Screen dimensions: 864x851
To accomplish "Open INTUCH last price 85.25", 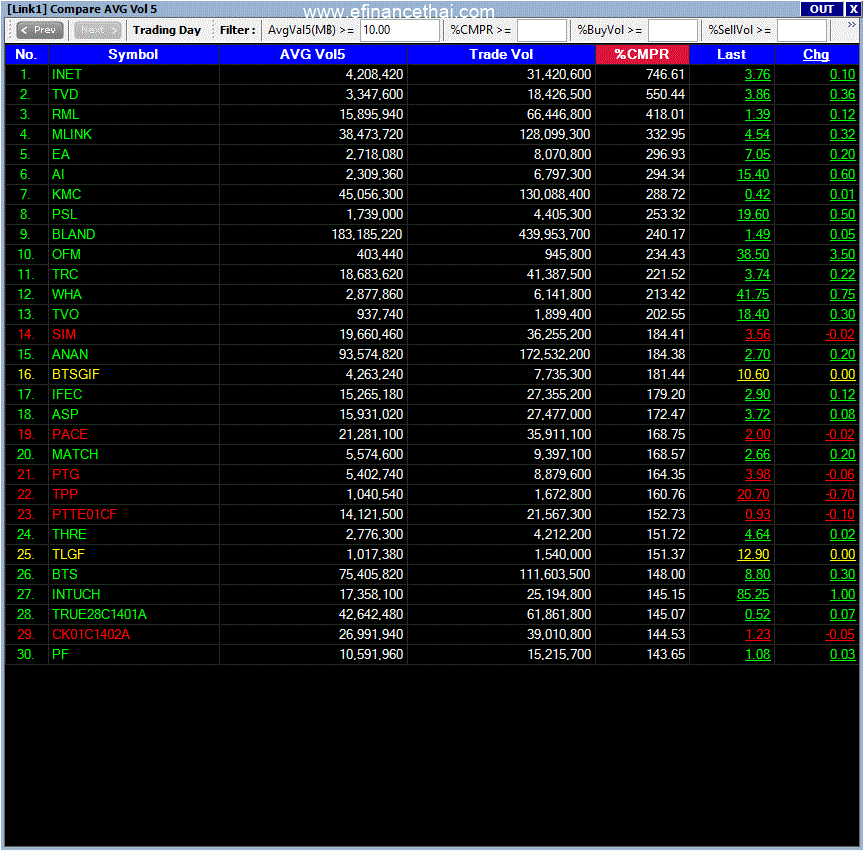I will (753, 594).
